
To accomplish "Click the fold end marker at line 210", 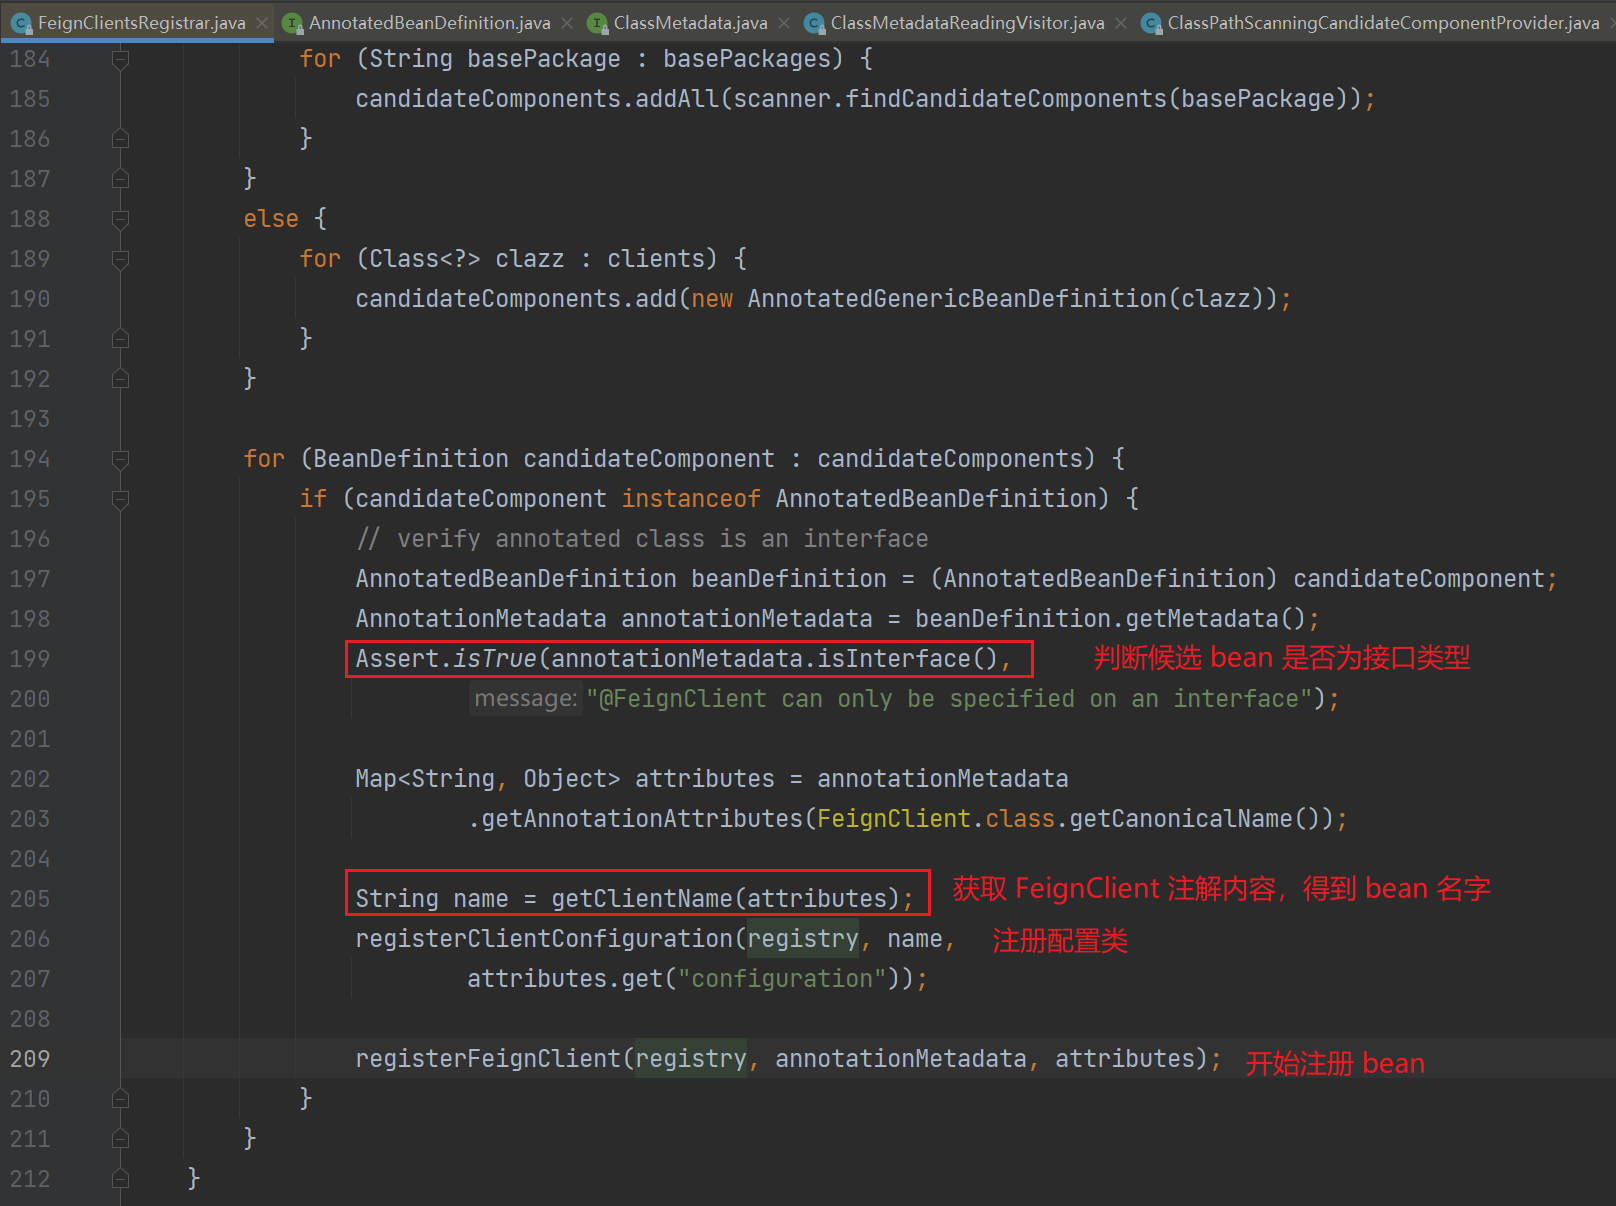I will pos(120,1099).
